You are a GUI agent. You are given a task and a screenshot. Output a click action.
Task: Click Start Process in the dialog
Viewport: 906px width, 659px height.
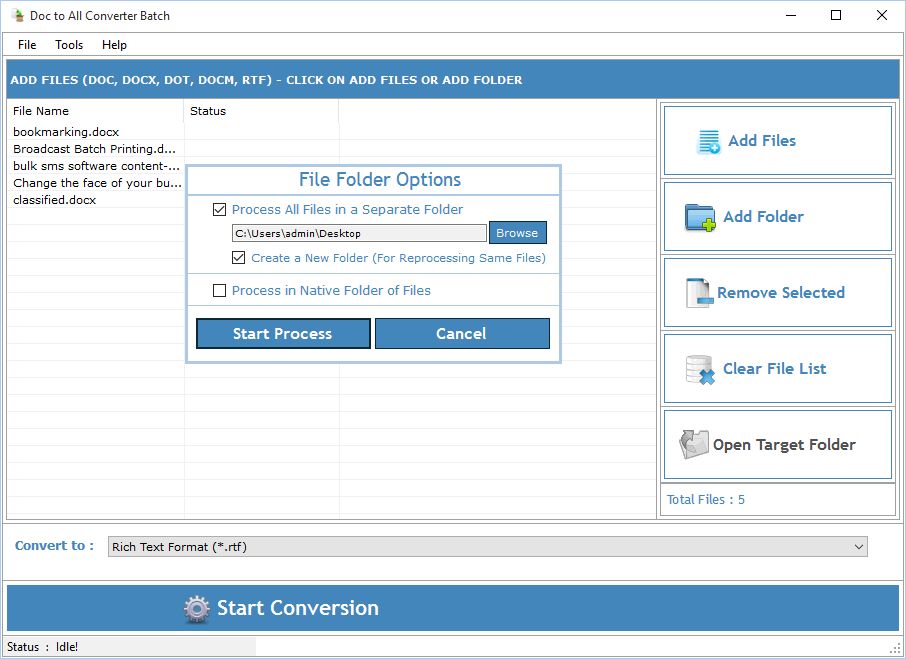coord(283,333)
